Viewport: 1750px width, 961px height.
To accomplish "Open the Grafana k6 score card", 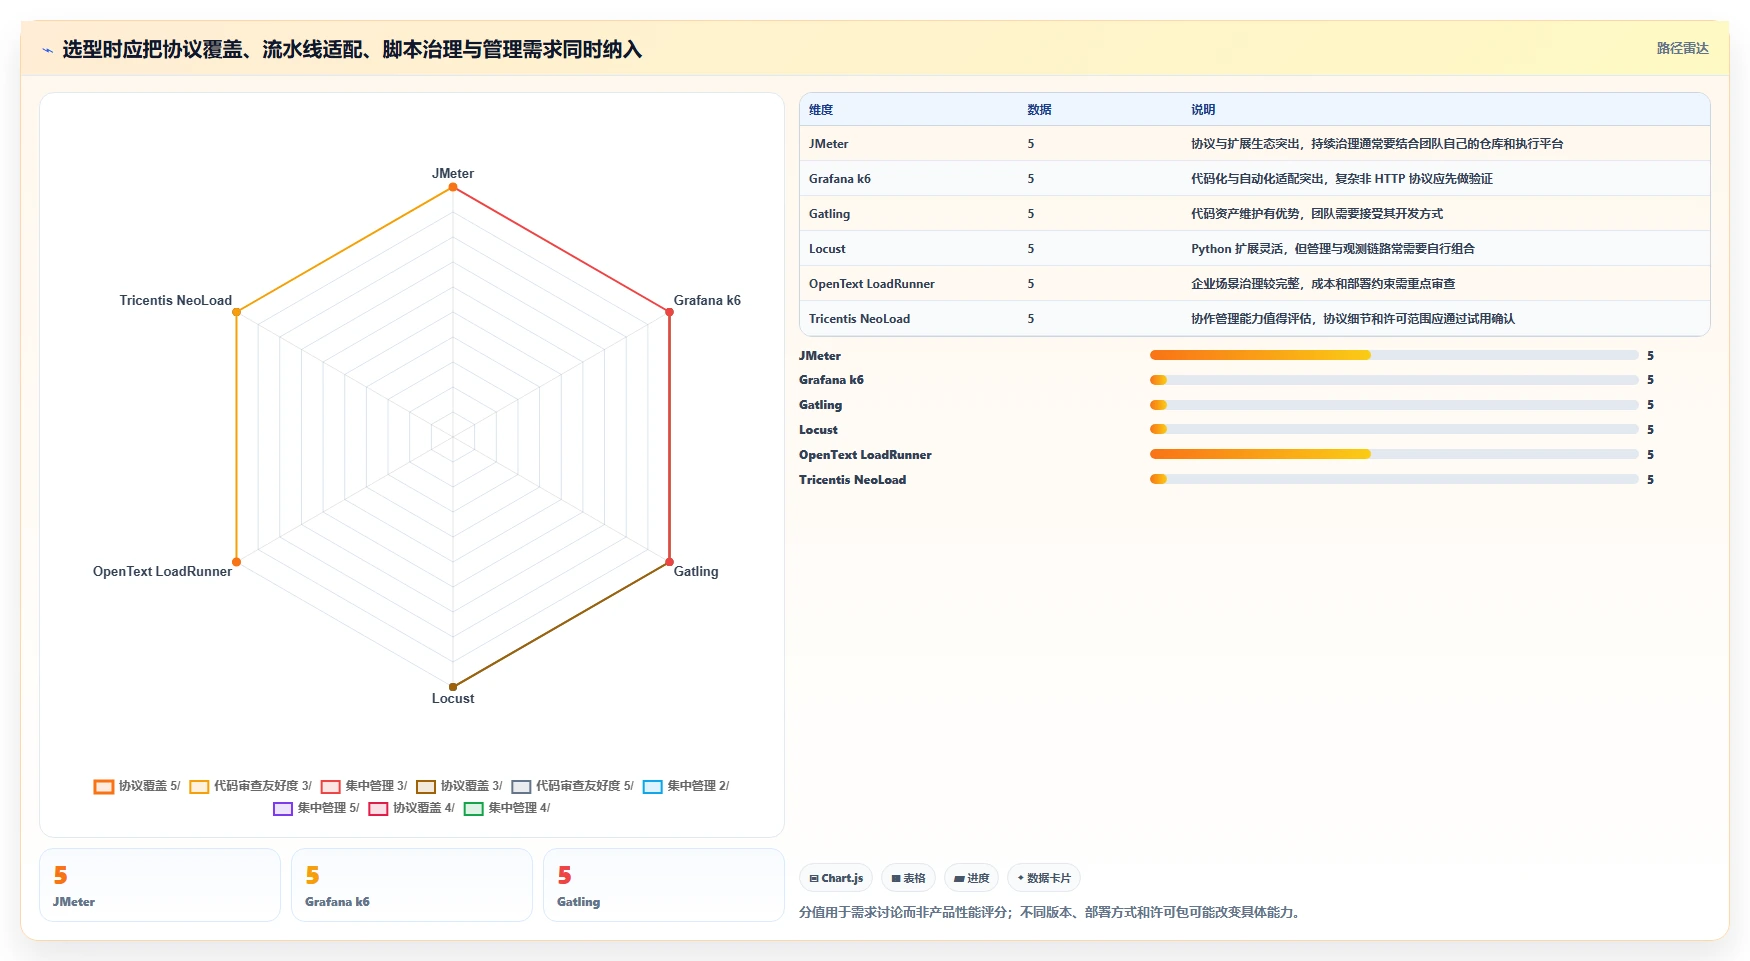I will coord(412,885).
